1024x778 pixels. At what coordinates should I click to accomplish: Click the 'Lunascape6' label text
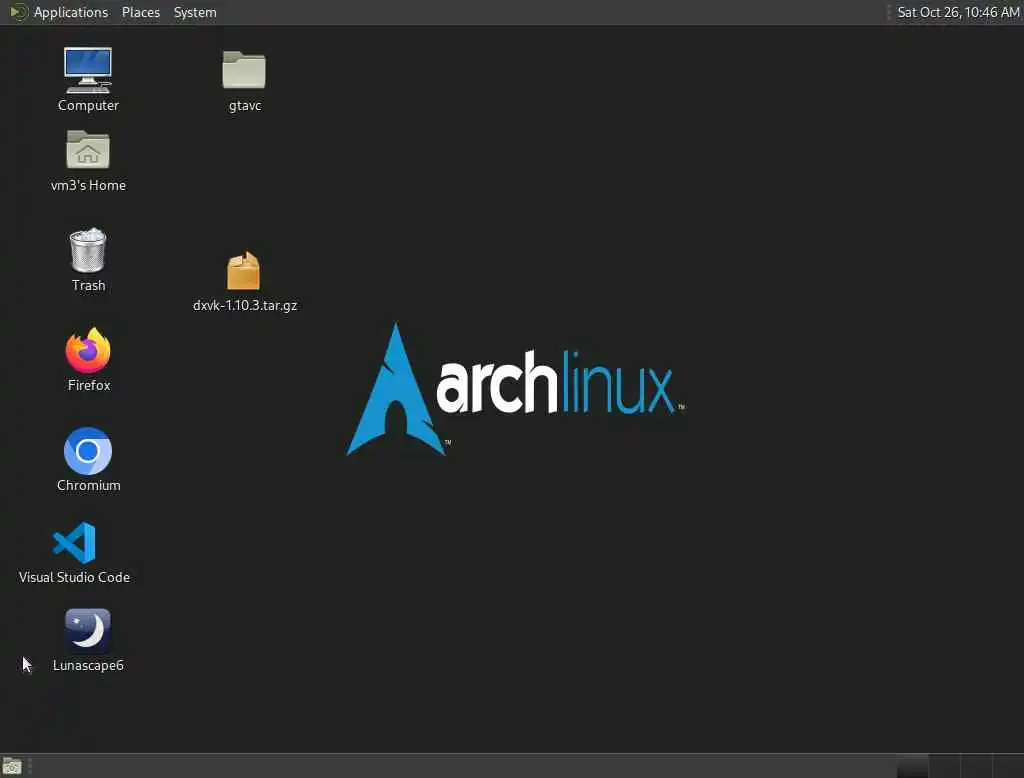click(x=88, y=666)
